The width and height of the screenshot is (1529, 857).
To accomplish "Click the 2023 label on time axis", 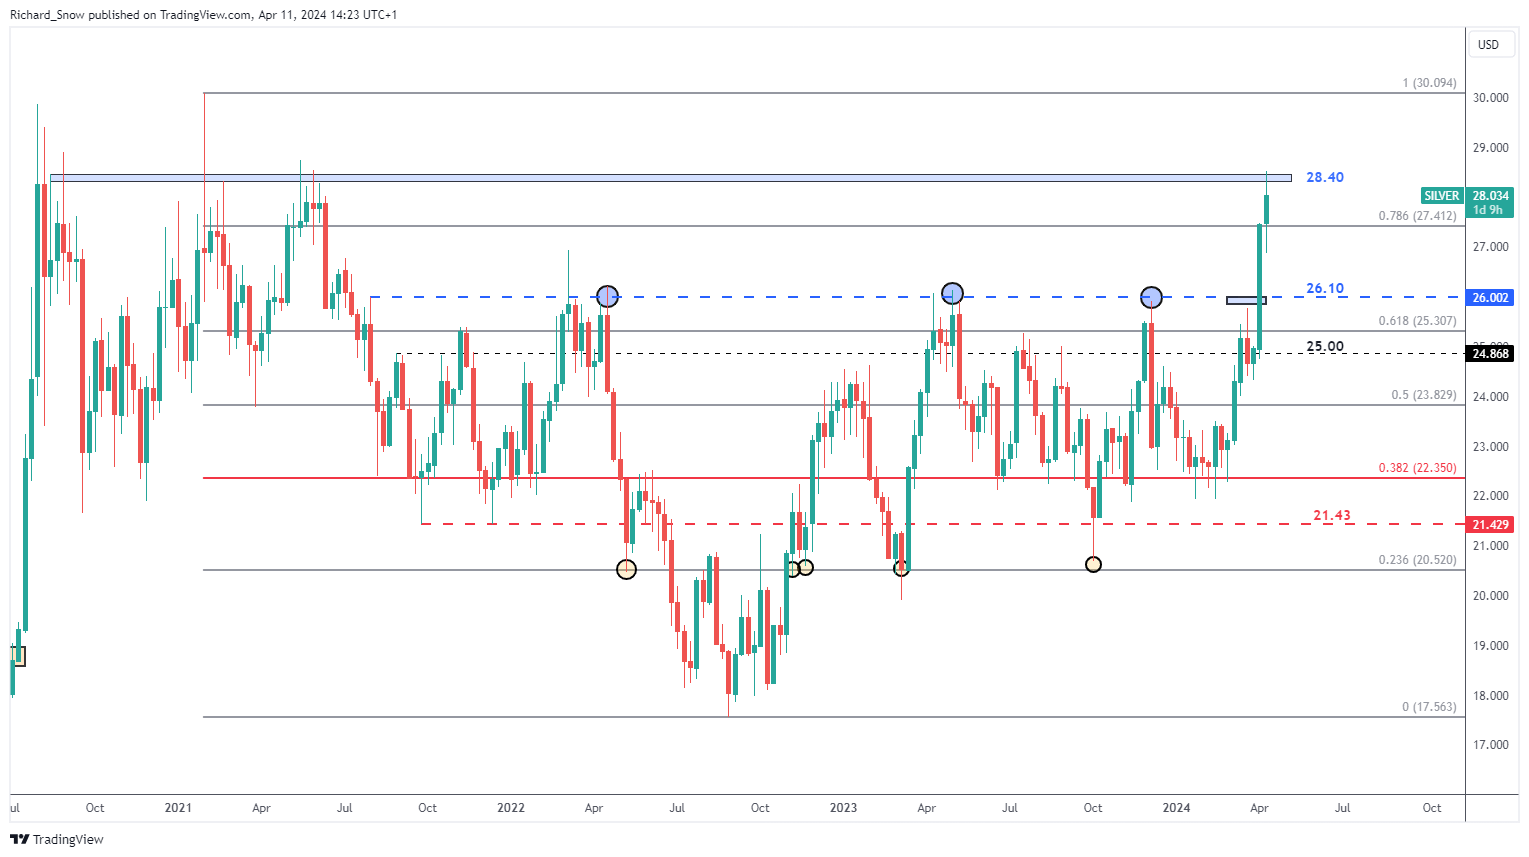I will [843, 808].
